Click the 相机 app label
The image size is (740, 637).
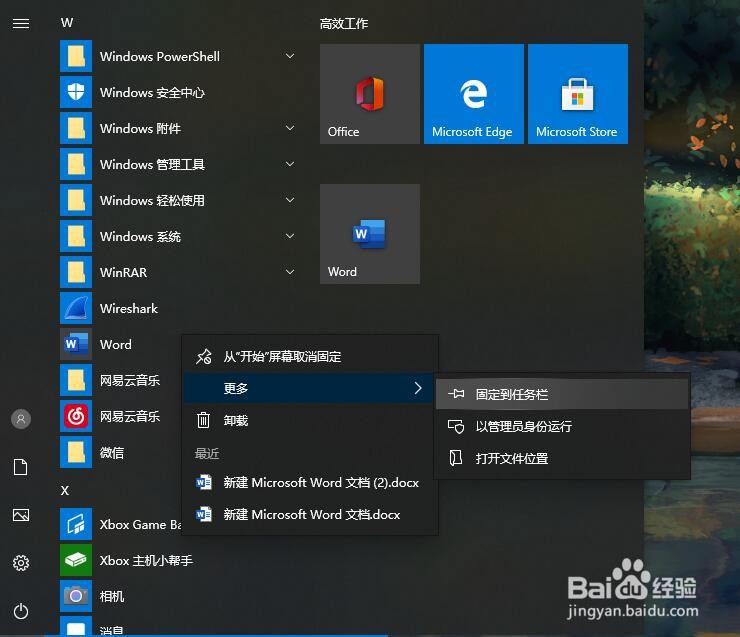tap(112, 596)
